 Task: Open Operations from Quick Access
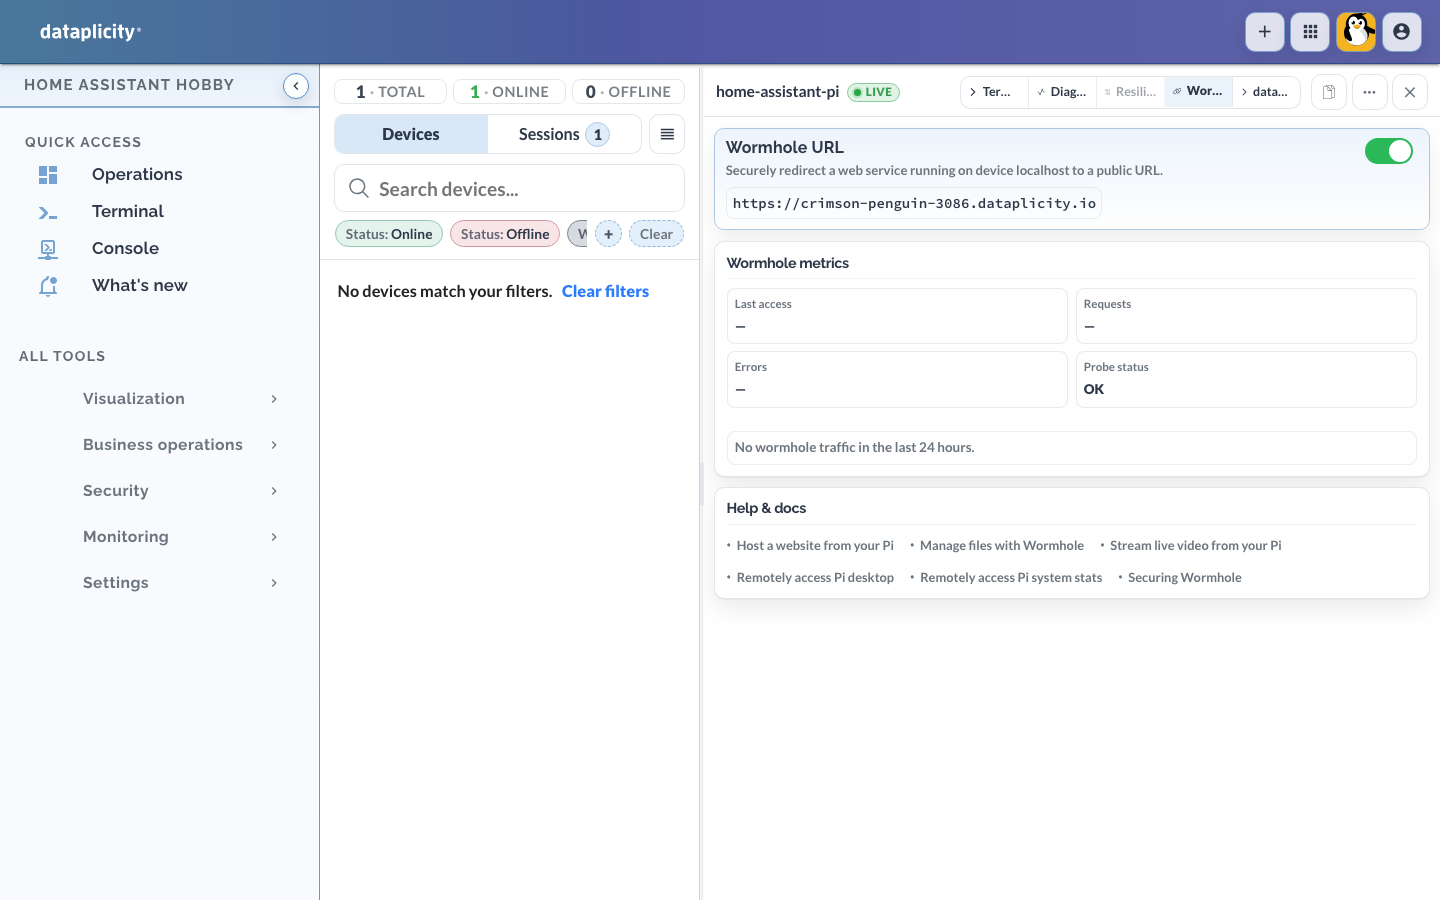click(x=137, y=175)
